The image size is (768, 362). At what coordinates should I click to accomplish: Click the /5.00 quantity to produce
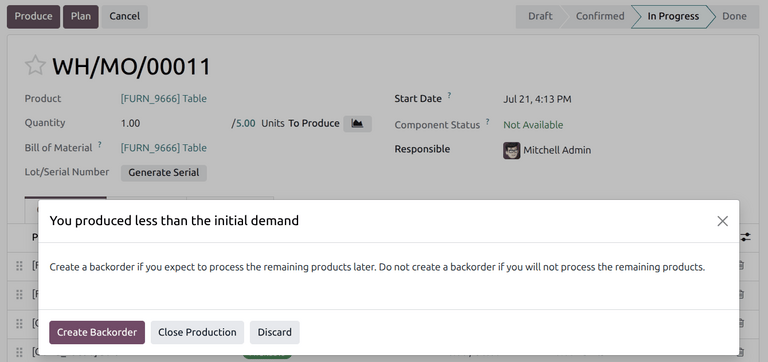[x=243, y=123]
